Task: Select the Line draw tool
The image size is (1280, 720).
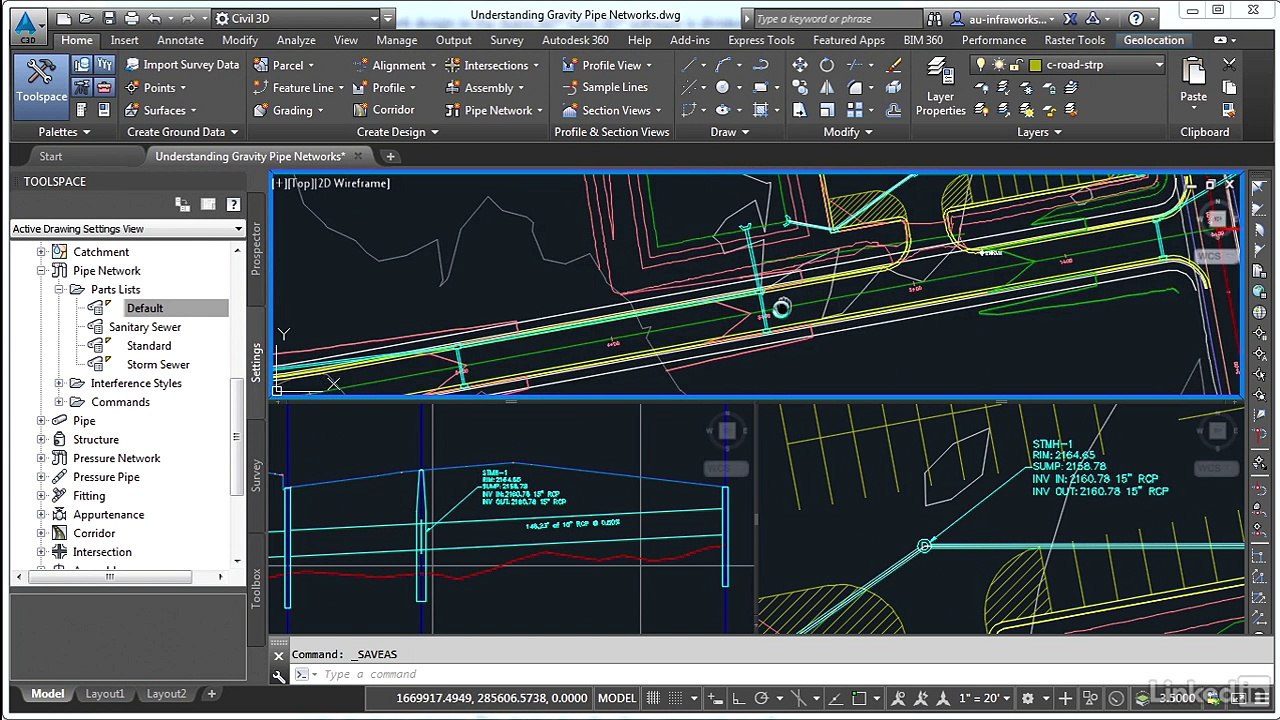Action: pyautogui.click(x=690, y=65)
